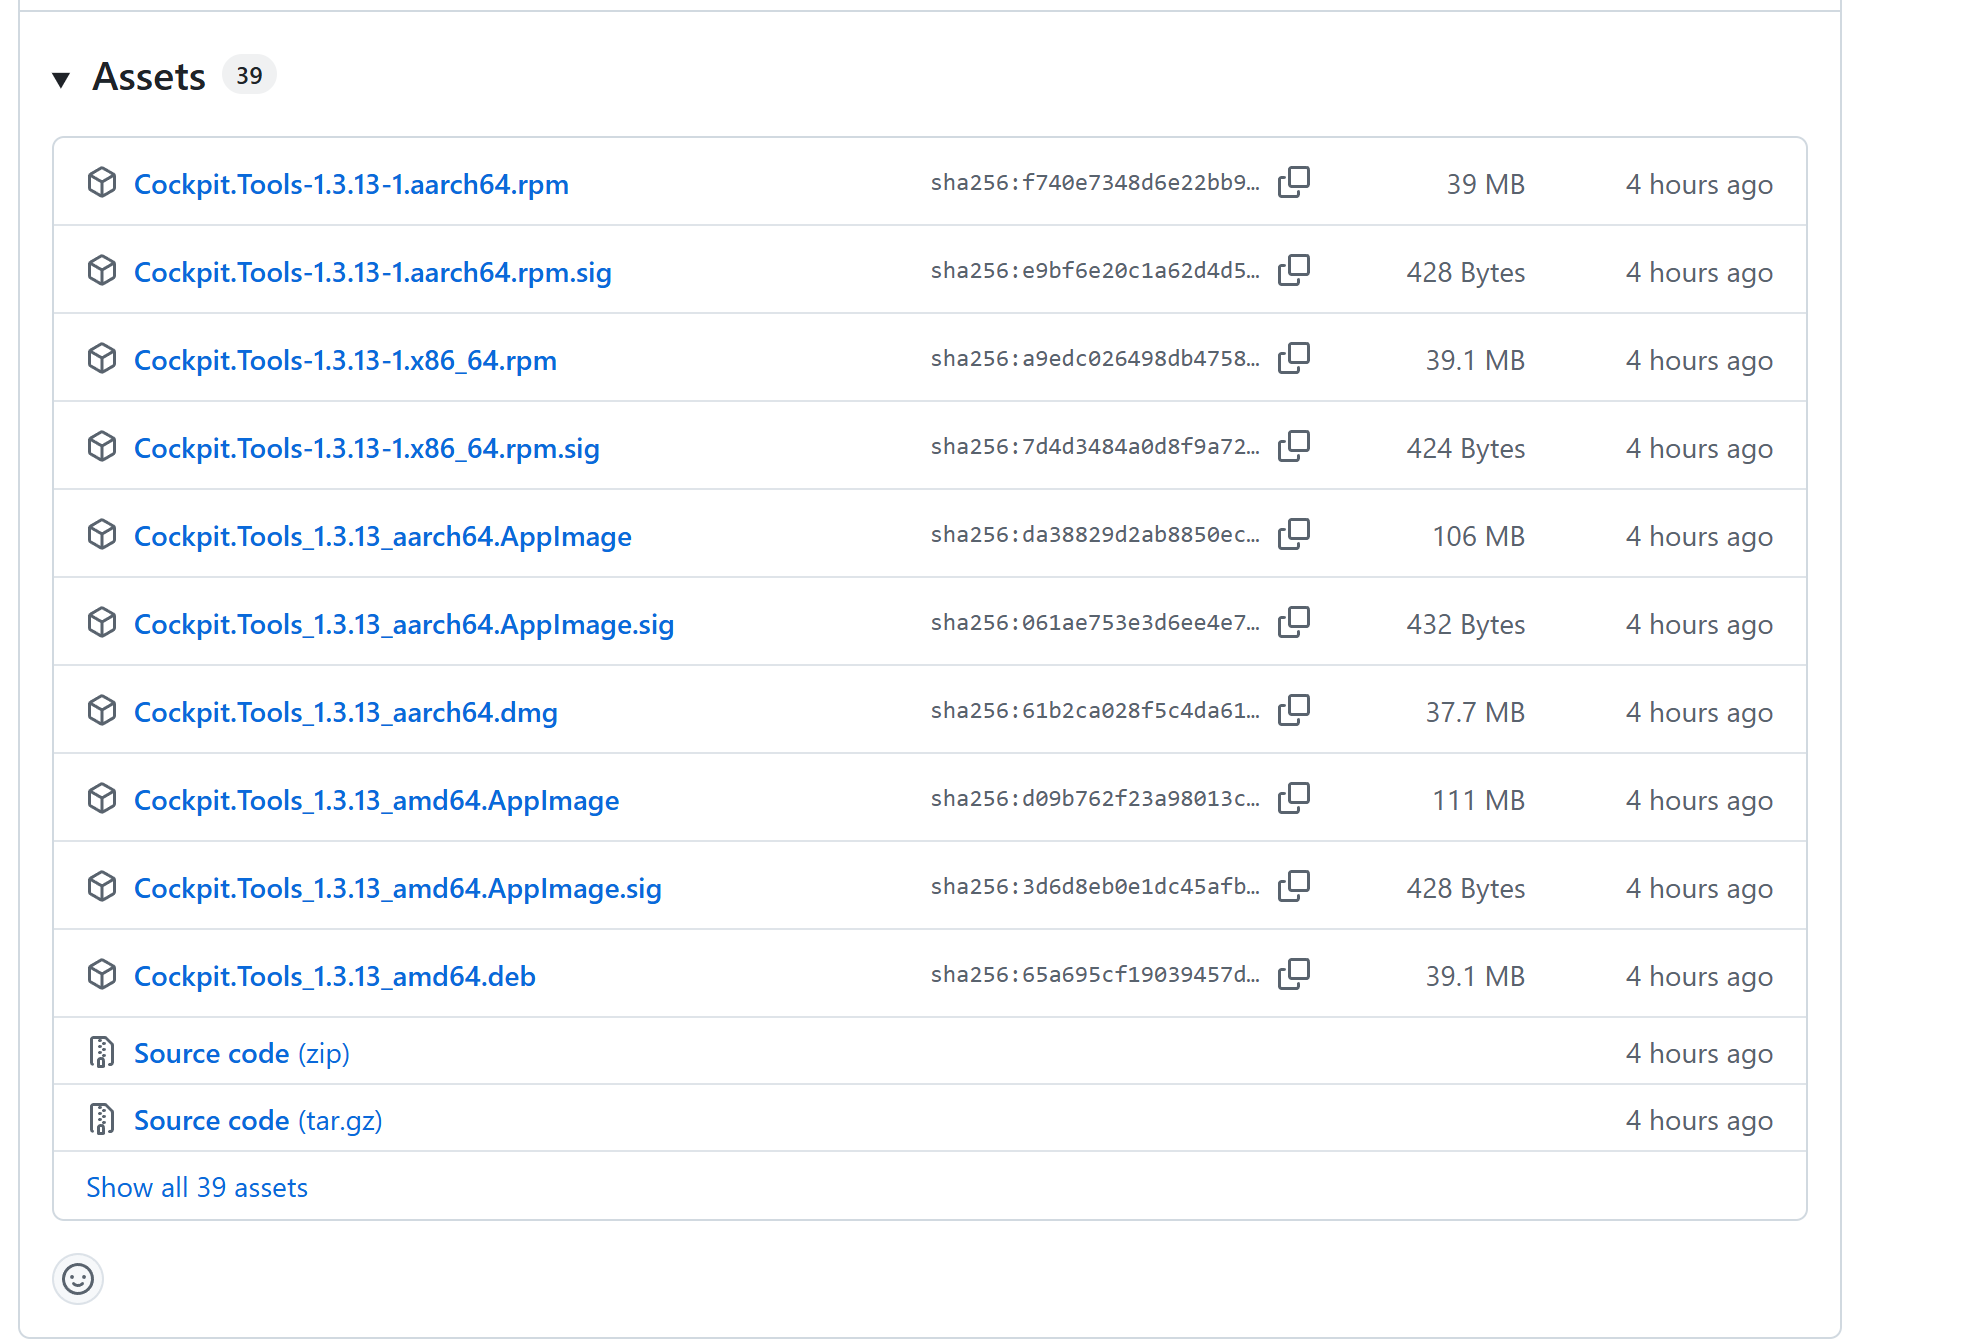Screen dimensions: 1970x1340
Task: Download Cockpit.Tools-1.3.13-1.x86_64.rpm.sig
Action: coord(367,449)
